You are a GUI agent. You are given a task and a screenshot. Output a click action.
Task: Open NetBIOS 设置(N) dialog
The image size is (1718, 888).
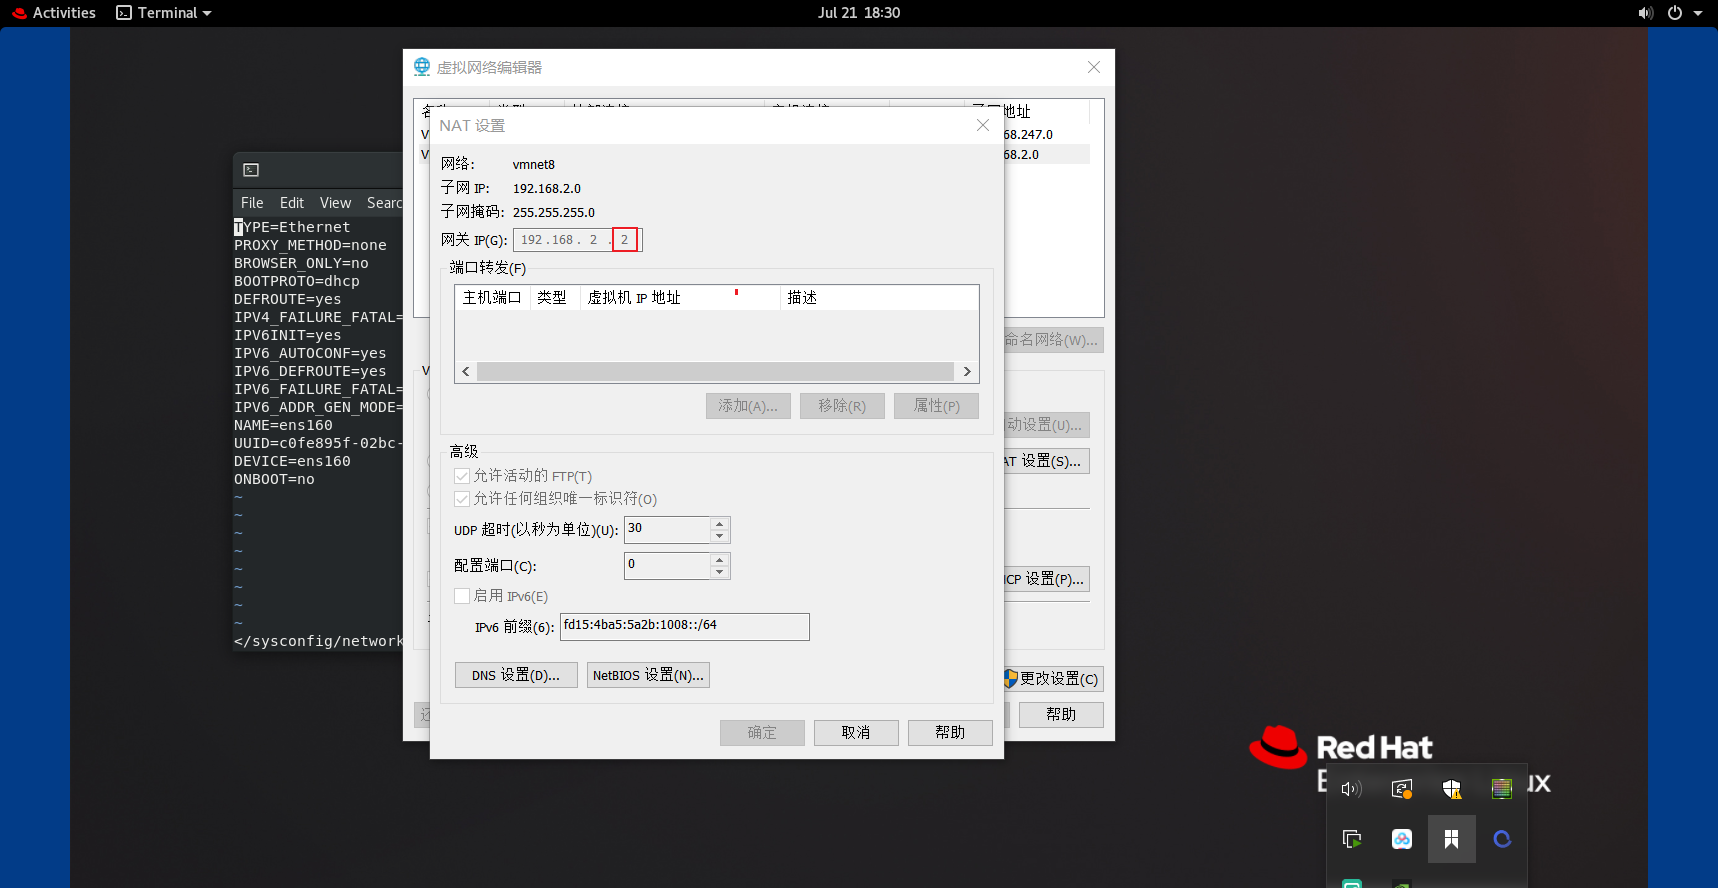pos(648,675)
